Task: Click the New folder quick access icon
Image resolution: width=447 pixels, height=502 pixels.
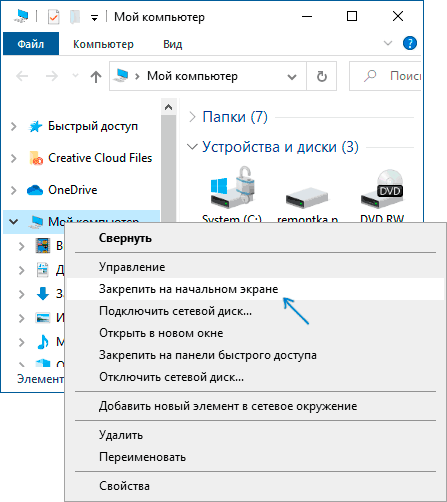Action: tap(75, 17)
